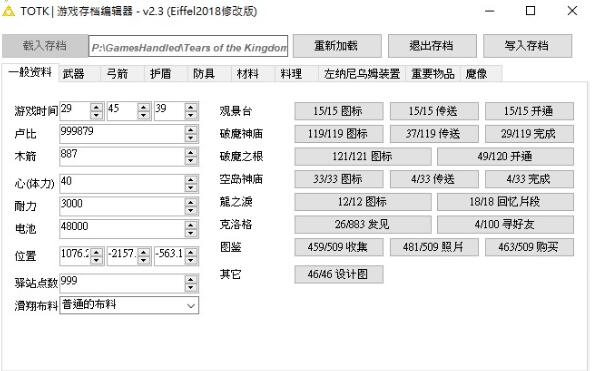Click 26/883 发见 button
592x371 pixels.
pyautogui.click(x=363, y=224)
